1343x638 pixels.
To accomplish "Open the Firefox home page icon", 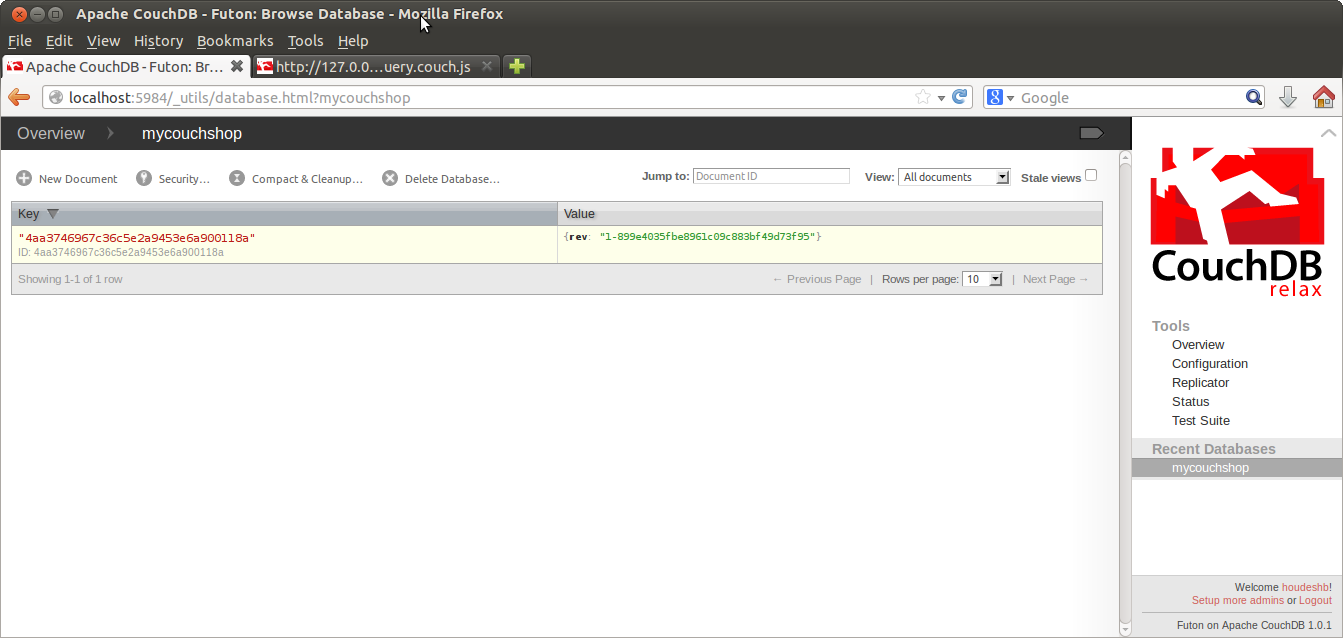I will coord(1324,97).
